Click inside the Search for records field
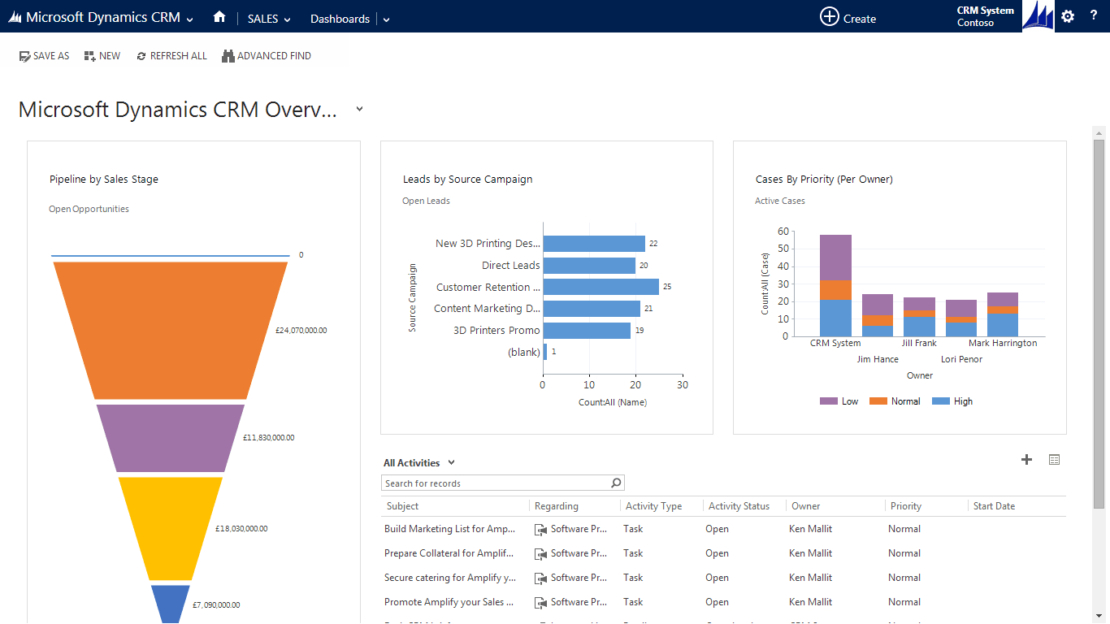The image size is (1110, 624). pos(480,481)
